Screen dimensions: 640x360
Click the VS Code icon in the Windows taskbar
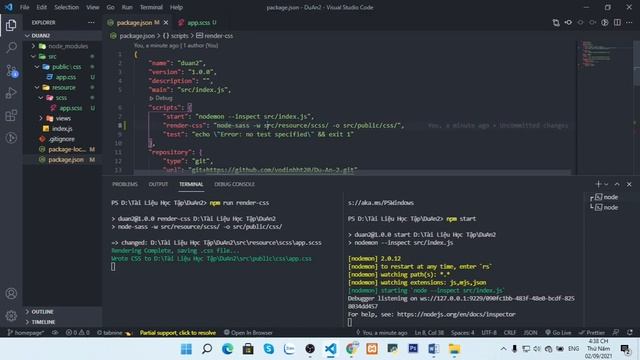331,349
